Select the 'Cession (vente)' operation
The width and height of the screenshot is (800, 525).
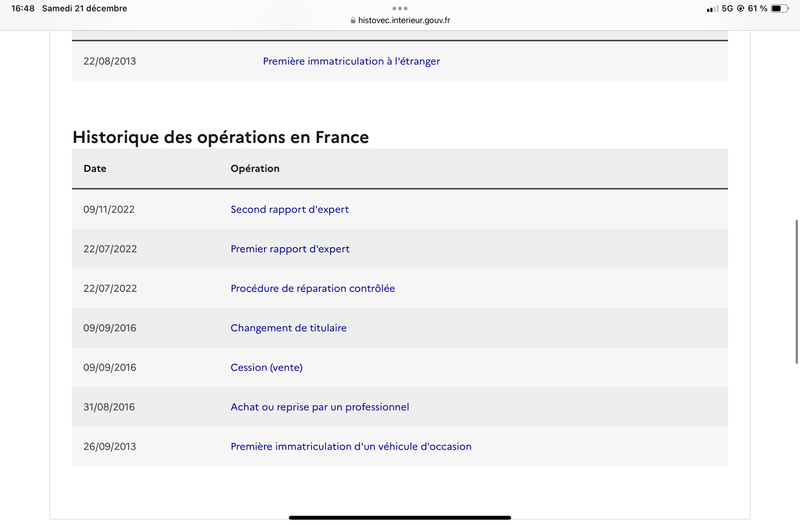point(266,367)
